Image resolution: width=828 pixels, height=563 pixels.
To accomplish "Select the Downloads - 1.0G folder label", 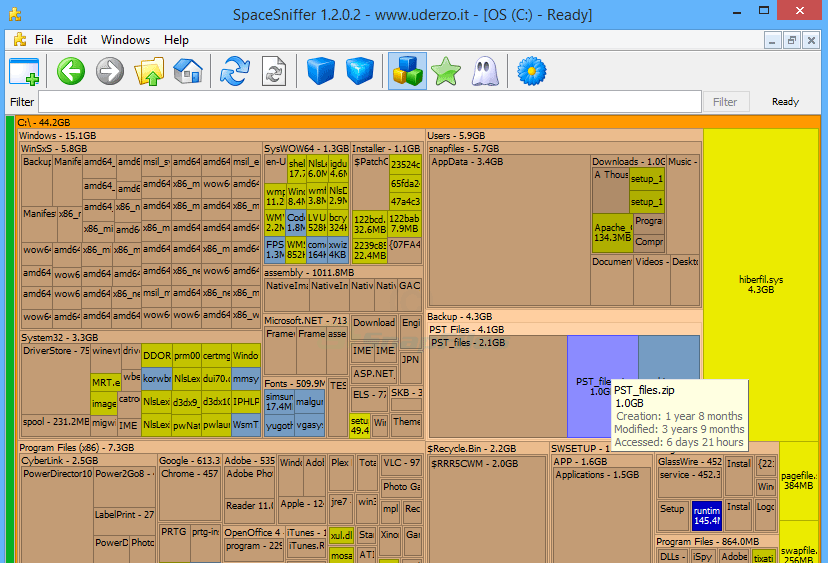I will tap(628, 162).
